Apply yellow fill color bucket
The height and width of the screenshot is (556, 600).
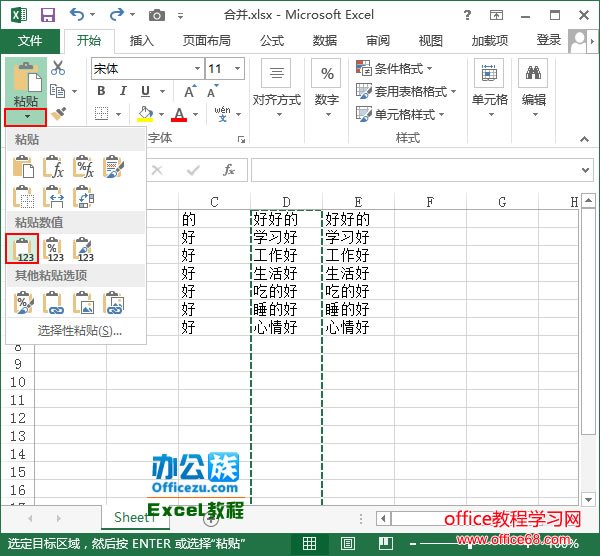[x=145, y=114]
